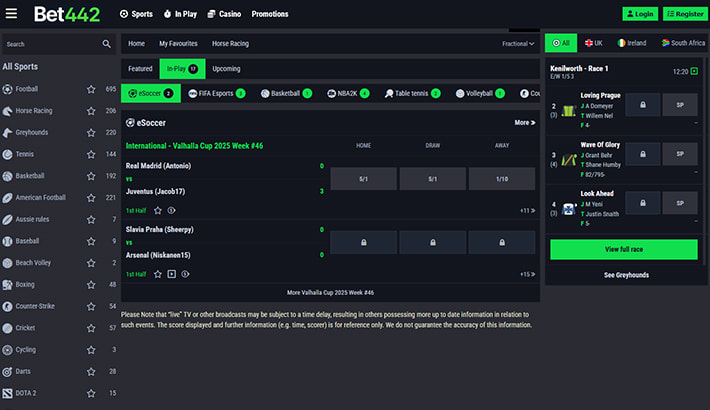This screenshot has width=710, height=410.
Task: Click the Baseball sidebar icon
Action: pos(7,241)
